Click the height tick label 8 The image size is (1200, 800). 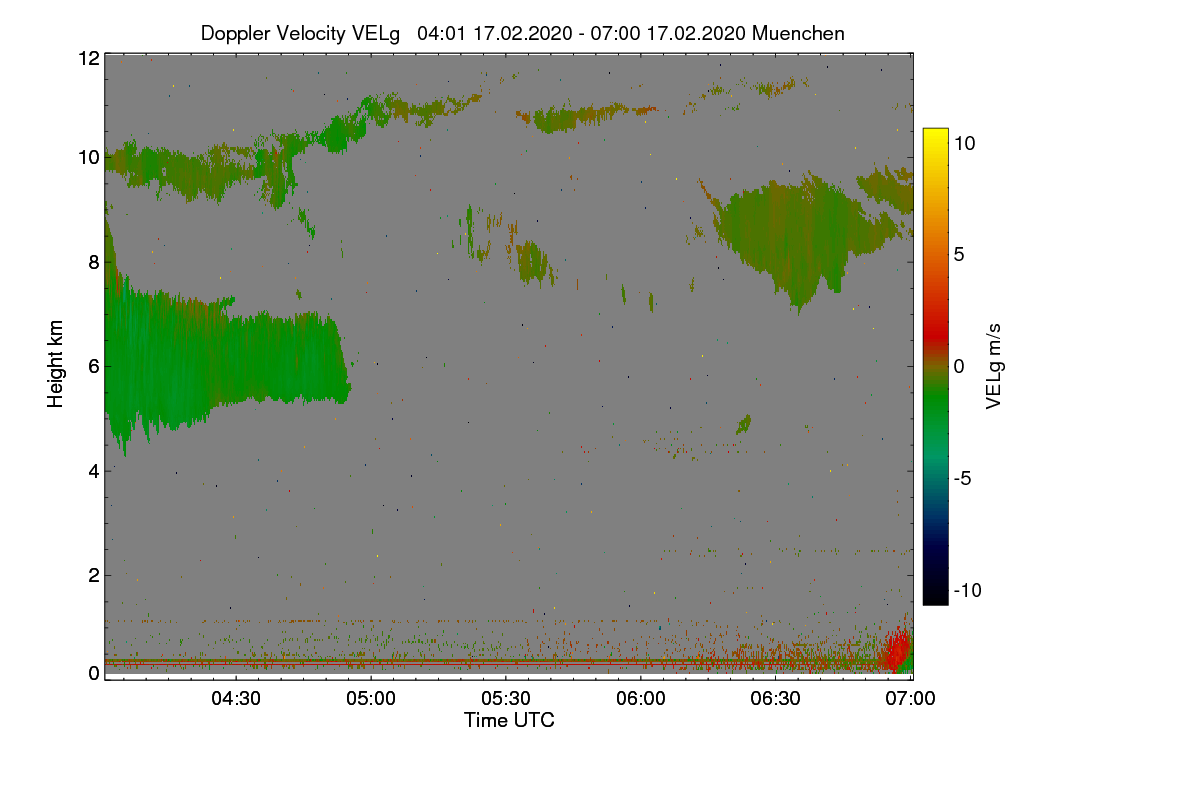click(x=93, y=262)
